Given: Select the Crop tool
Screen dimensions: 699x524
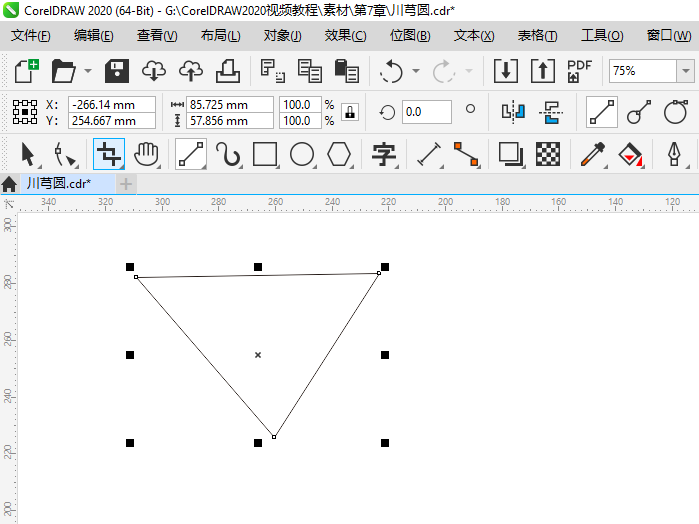Looking at the screenshot, I should [x=109, y=154].
